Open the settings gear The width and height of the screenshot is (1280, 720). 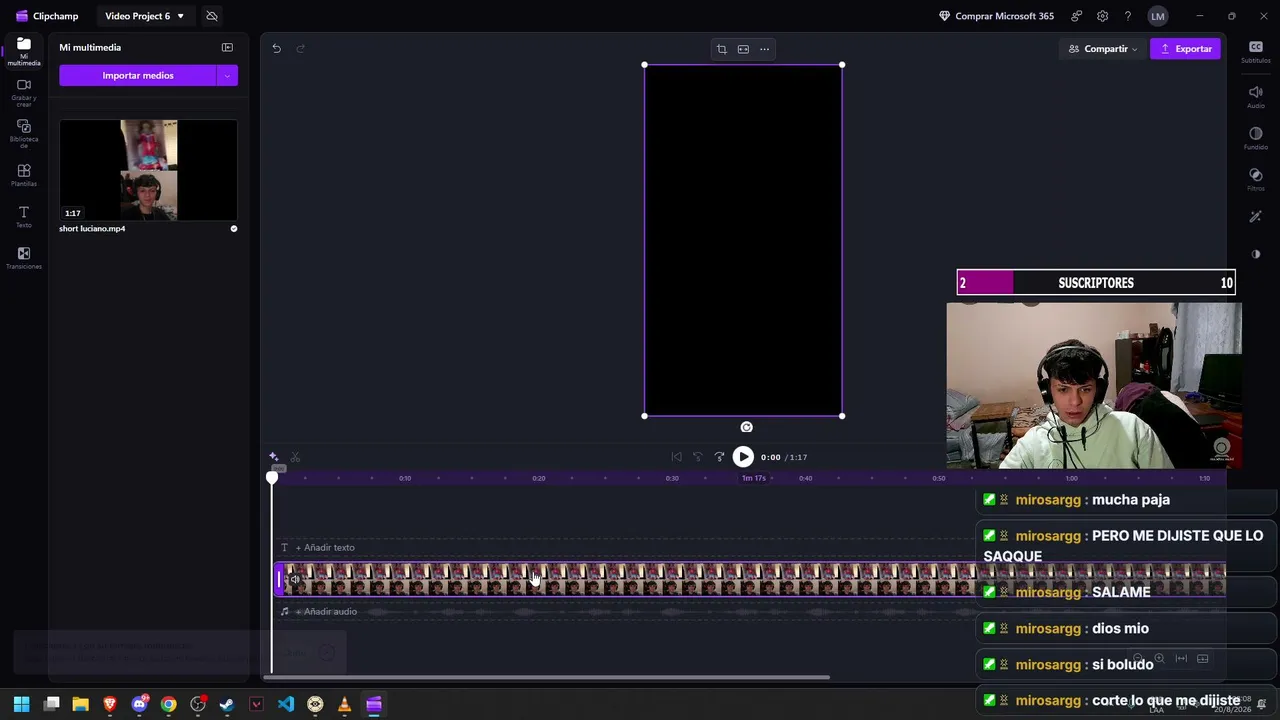pyautogui.click(x=1102, y=16)
